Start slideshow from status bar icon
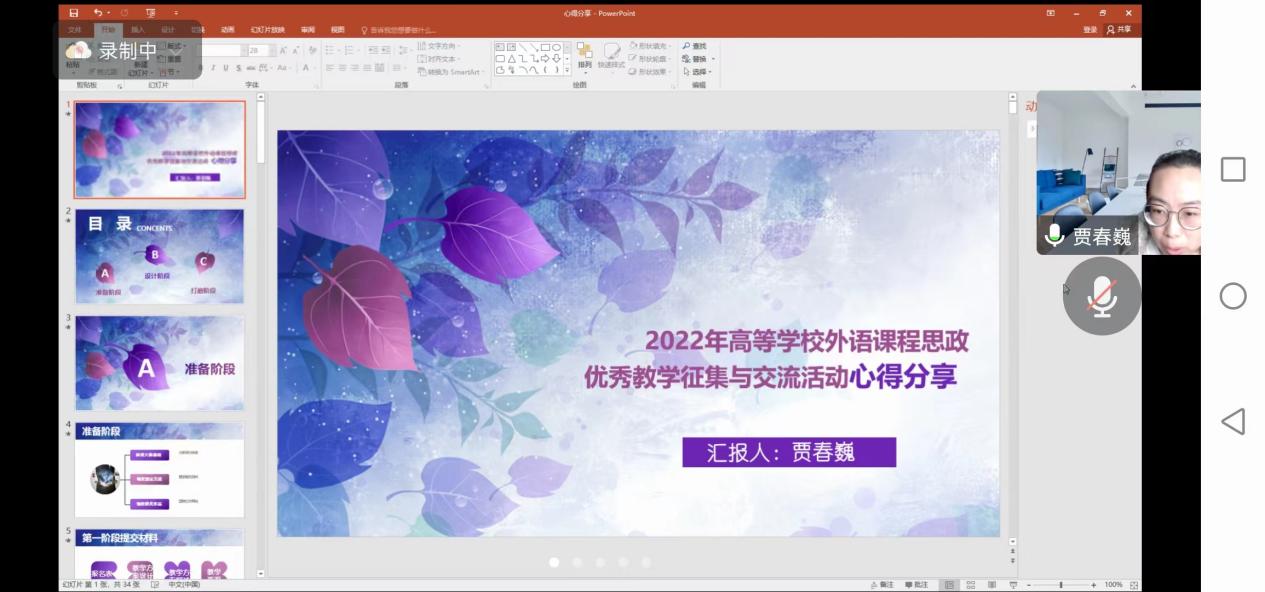 tap(1013, 585)
